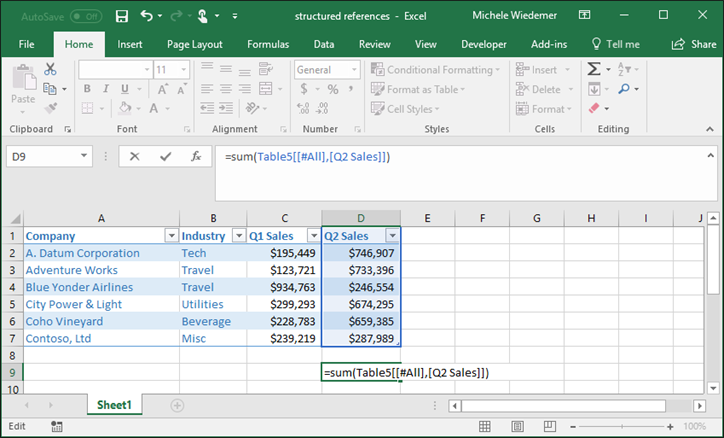Click the Share button

694,44
